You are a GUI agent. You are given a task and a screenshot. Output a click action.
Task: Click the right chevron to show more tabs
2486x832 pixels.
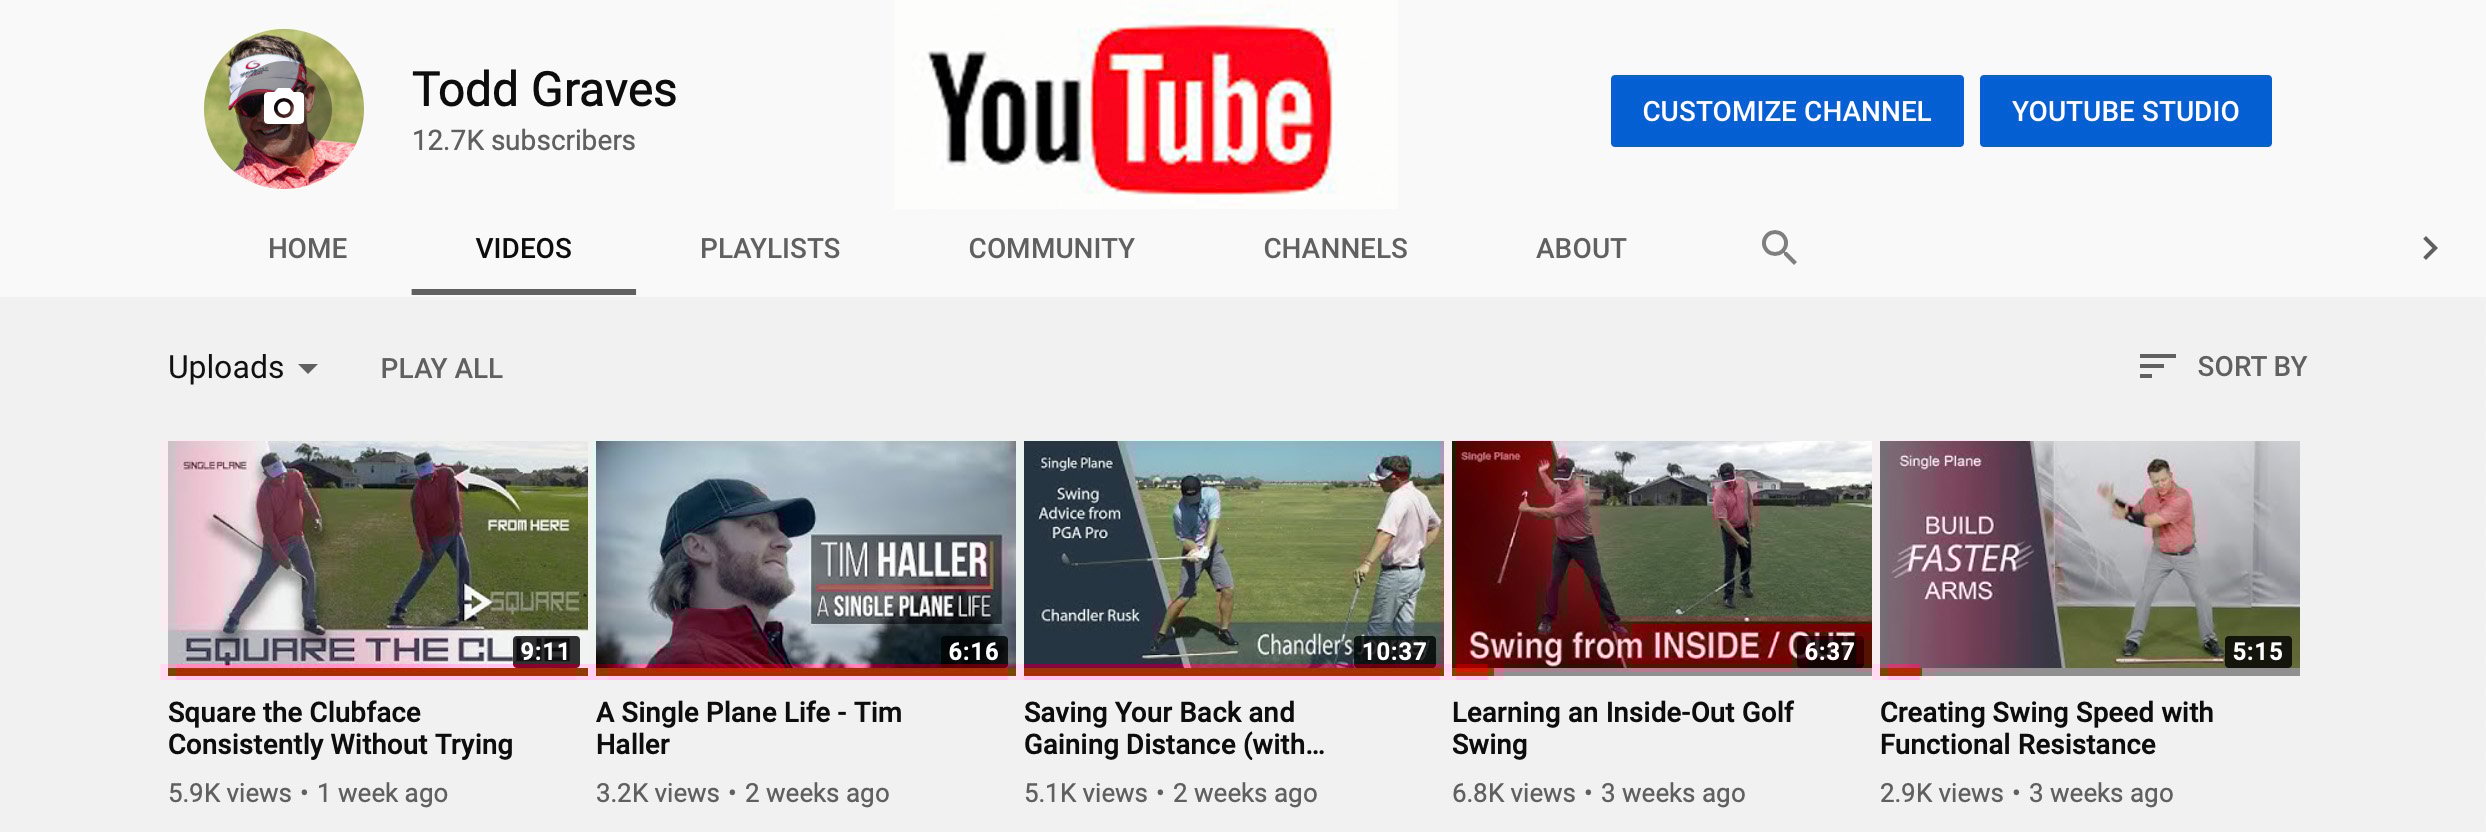2430,248
